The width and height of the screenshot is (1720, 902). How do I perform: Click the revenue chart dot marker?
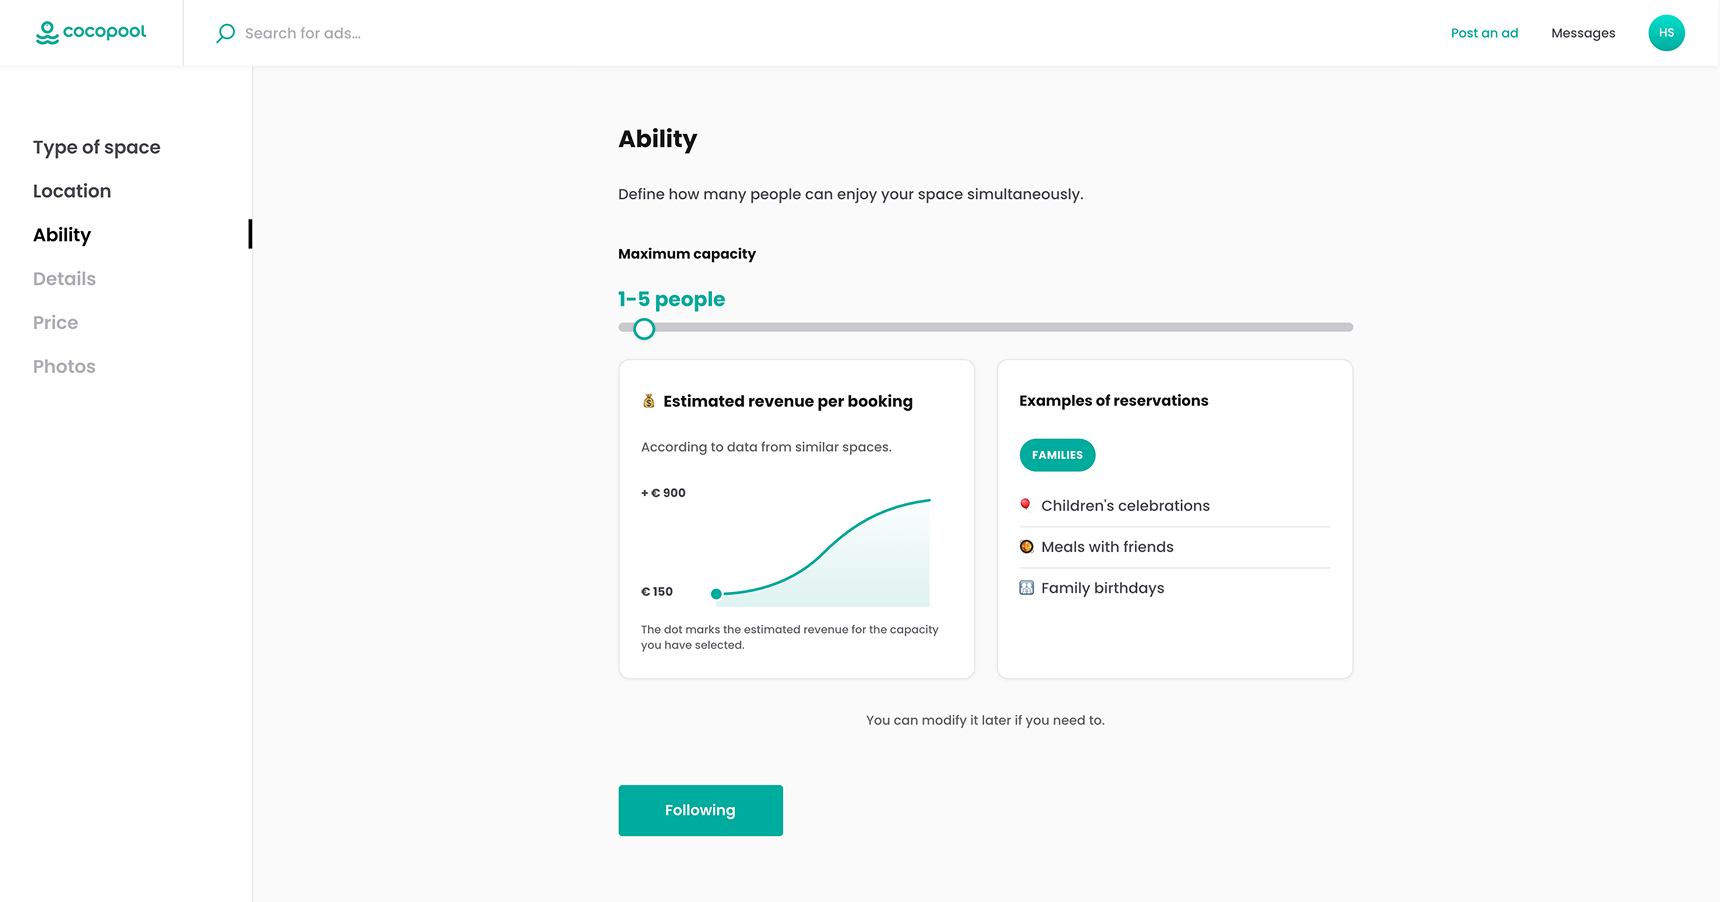click(716, 594)
